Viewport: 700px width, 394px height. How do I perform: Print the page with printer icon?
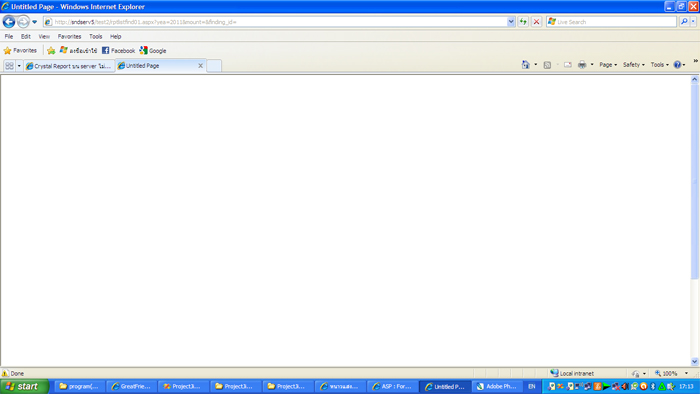[x=582, y=65]
